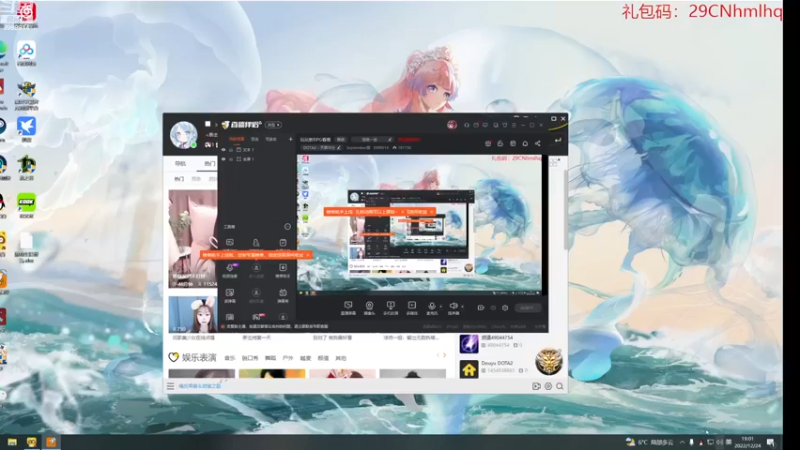800x450 pixels.
Task: Click the blue link text in Douyu bottom bar
Action: (x=199, y=386)
